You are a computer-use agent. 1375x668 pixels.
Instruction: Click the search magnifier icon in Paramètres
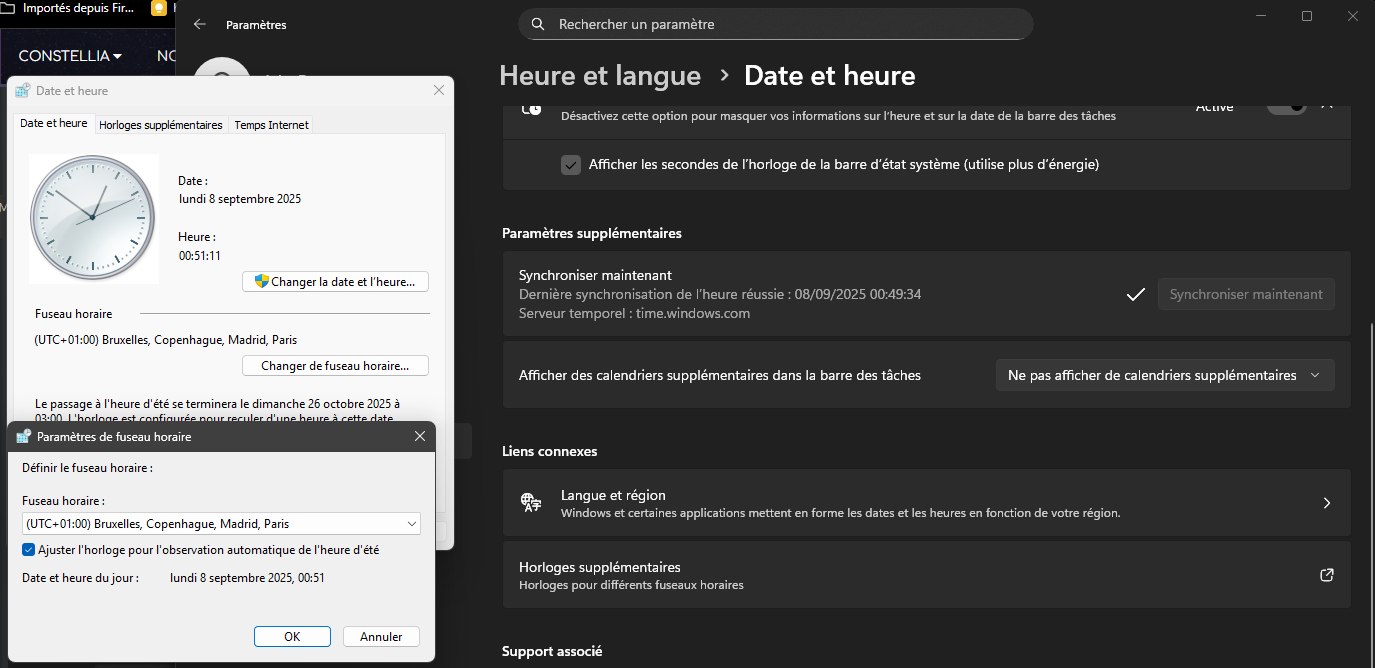(x=538, y=24)
